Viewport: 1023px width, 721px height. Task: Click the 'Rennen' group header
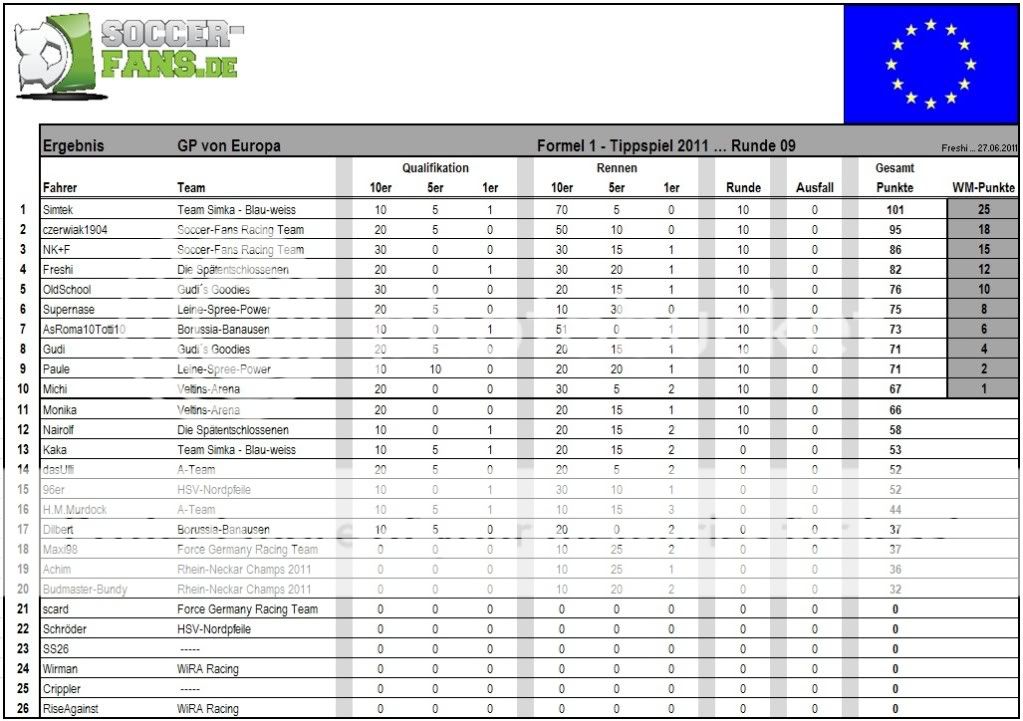(617, 168)
